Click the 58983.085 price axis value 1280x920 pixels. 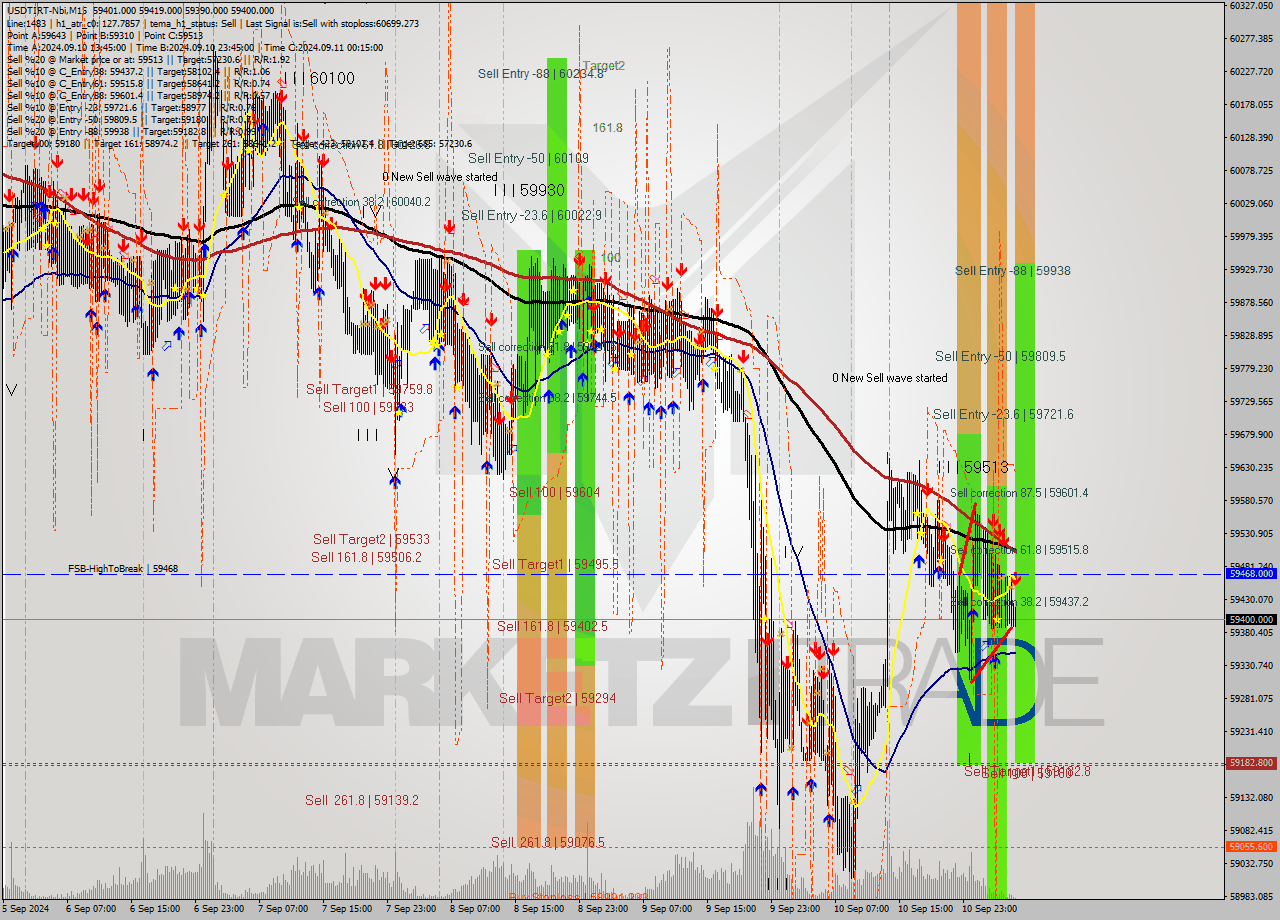pyautogui.click(x=1250, y=896)
